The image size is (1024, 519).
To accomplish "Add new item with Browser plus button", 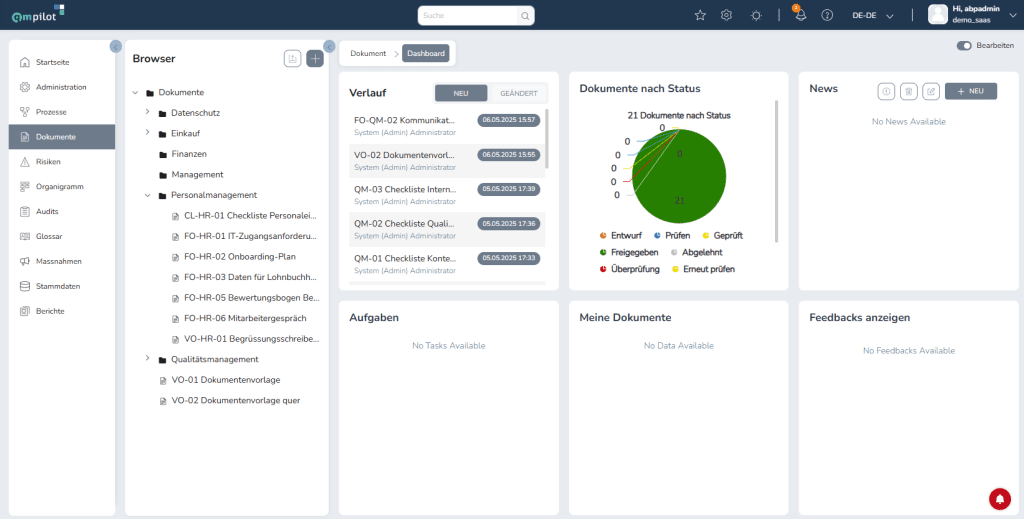I will (x=315, y=59).
